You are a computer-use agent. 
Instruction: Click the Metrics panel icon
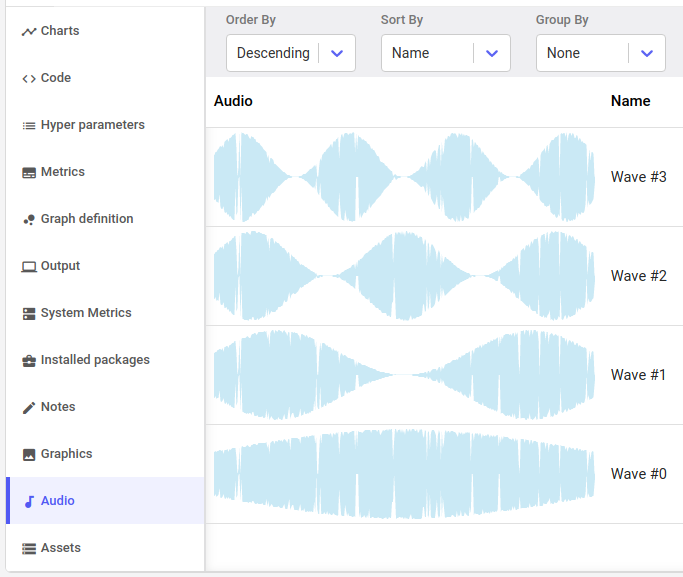point(29,172)
